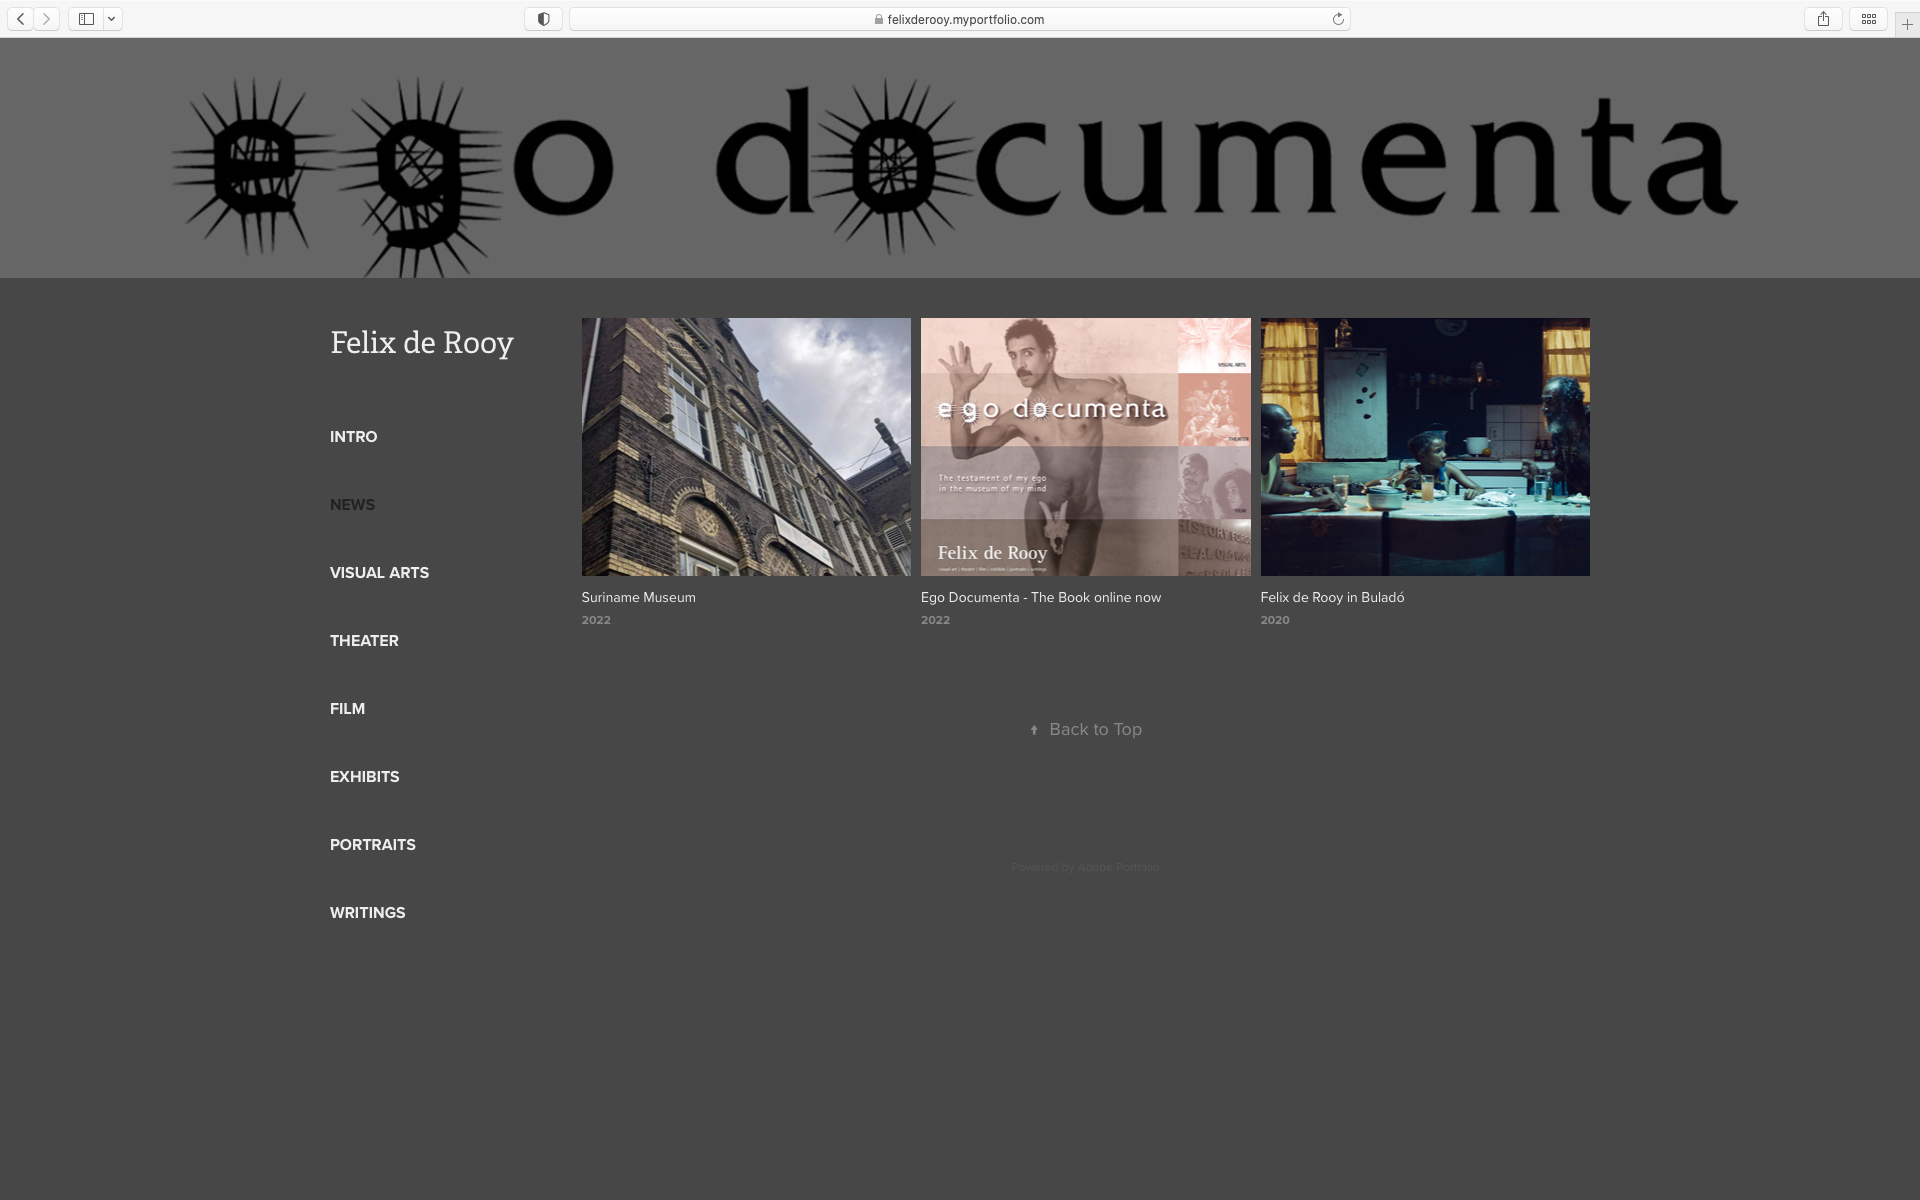Show tab overview grid icon

[x=1868, y=19]
